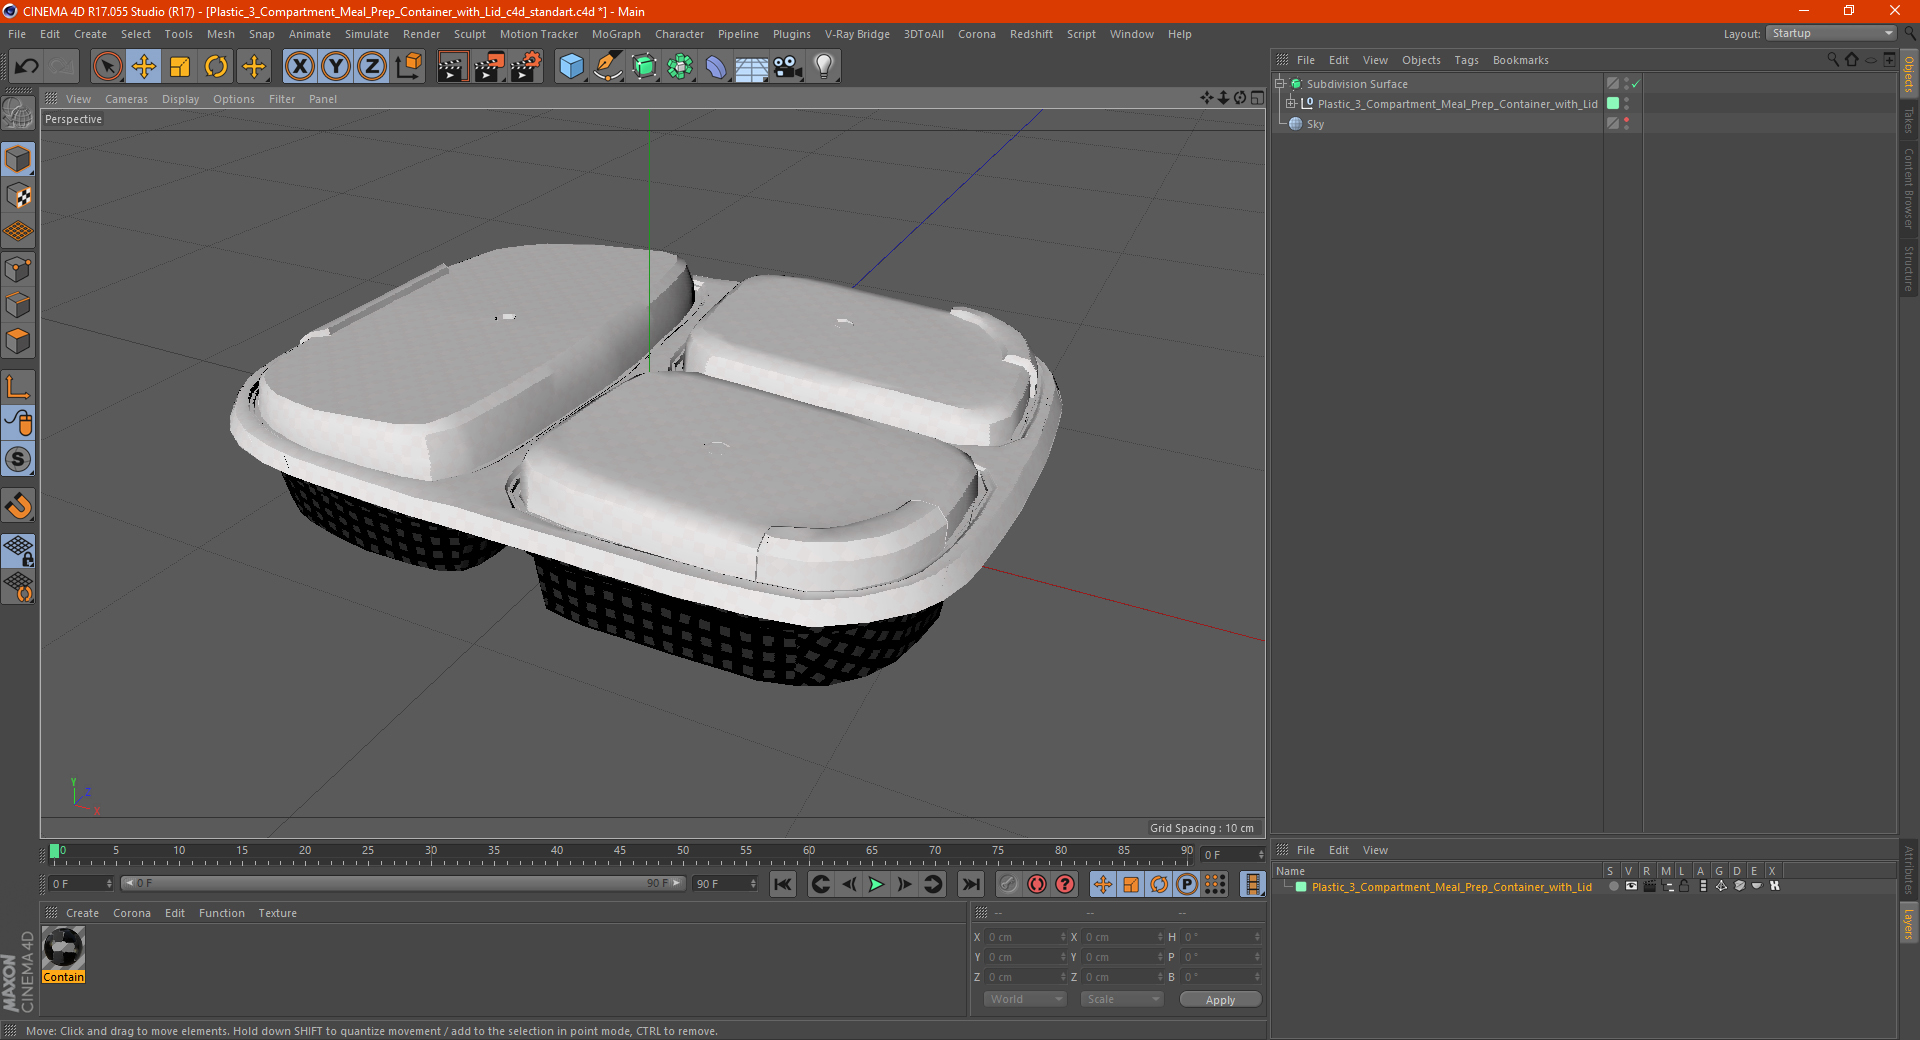The width and height of the screenshot is (1920, 1040).
Task: Select the Move tool in toolbar
Action: pyautogui.click(x=144, y=67)
